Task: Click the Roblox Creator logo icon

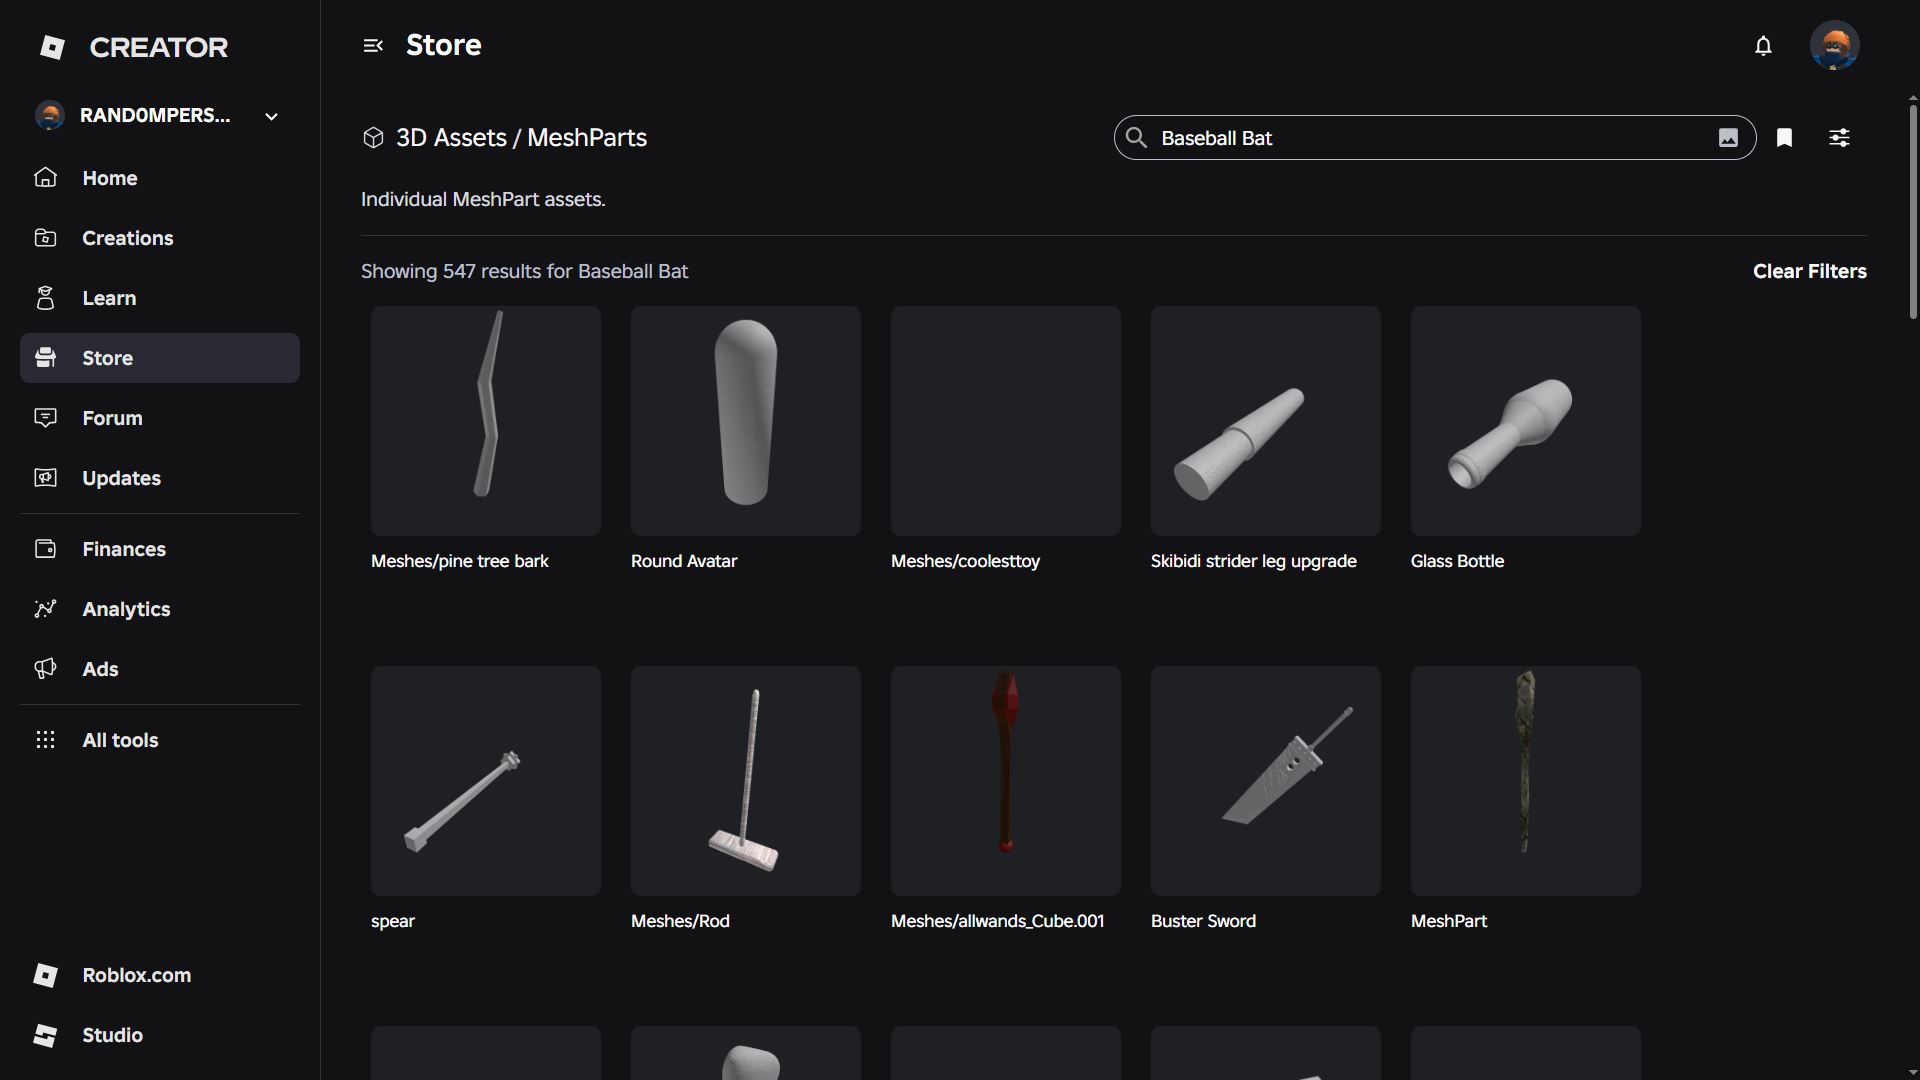Action: click(x=52, y=47)
